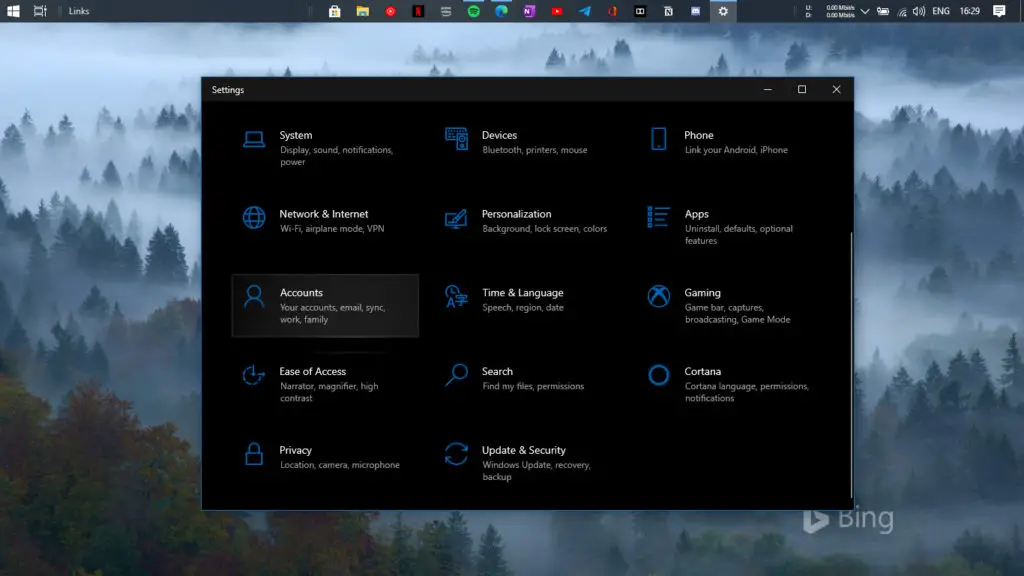The width and height of the screenshot is (1024, 576).
Task: Open Time & Language settings
Action: tap(520, 300)
